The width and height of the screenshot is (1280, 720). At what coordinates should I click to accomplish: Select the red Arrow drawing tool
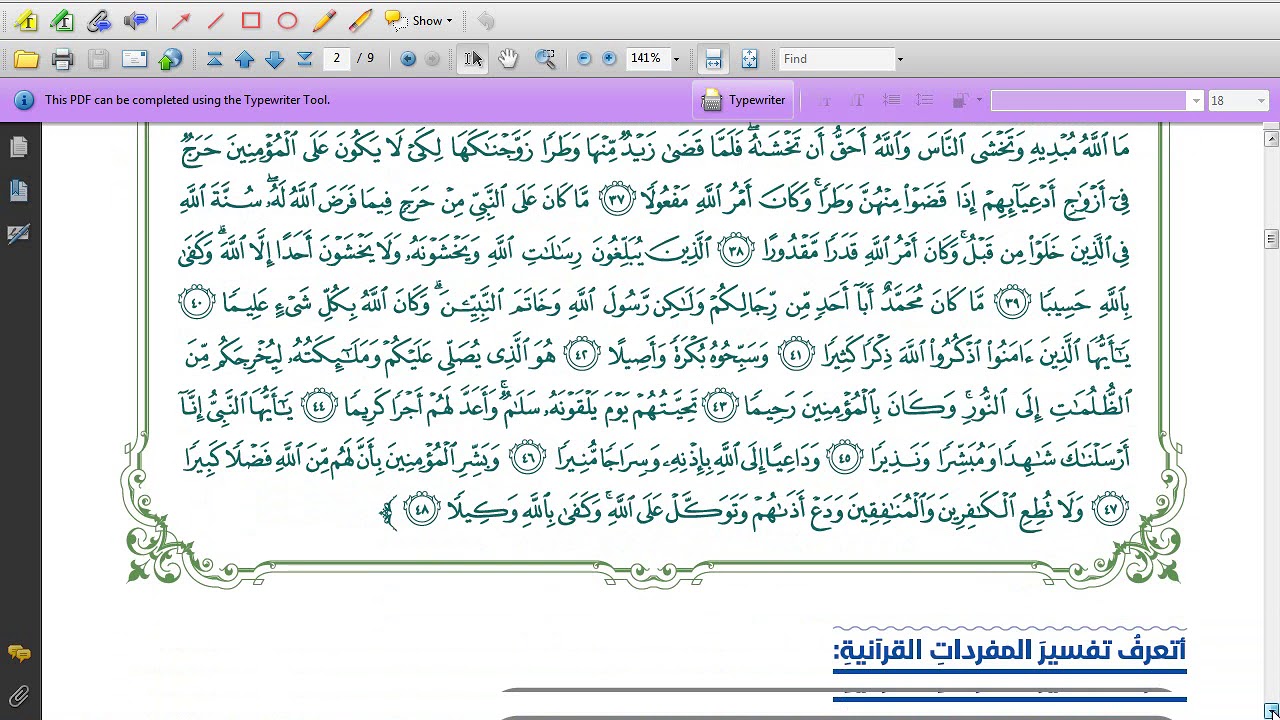coord(181,20)
